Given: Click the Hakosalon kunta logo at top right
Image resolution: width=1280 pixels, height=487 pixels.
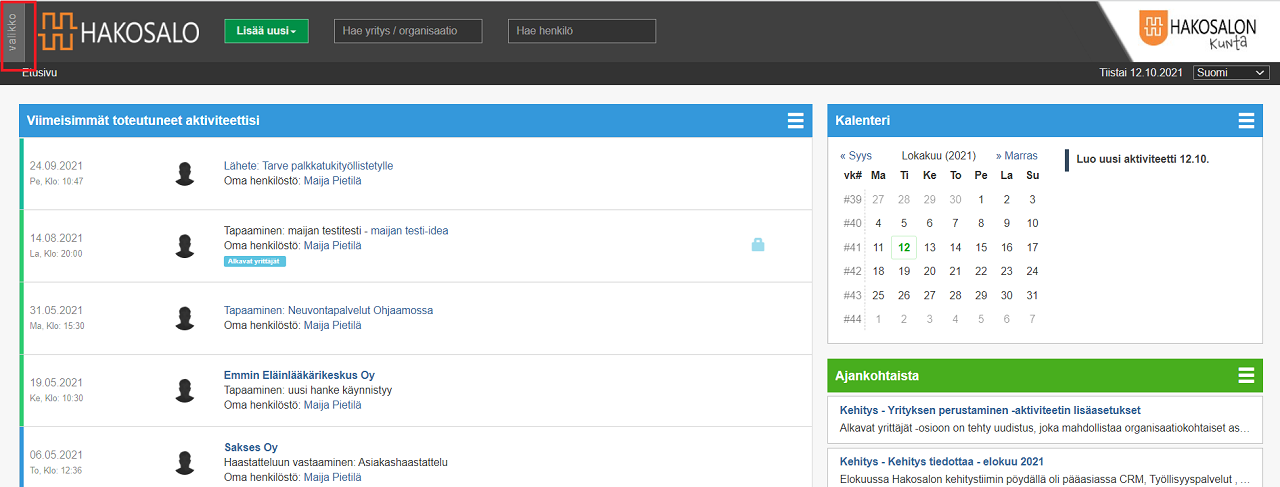Looking at the screenshot, I should 1199,30.
